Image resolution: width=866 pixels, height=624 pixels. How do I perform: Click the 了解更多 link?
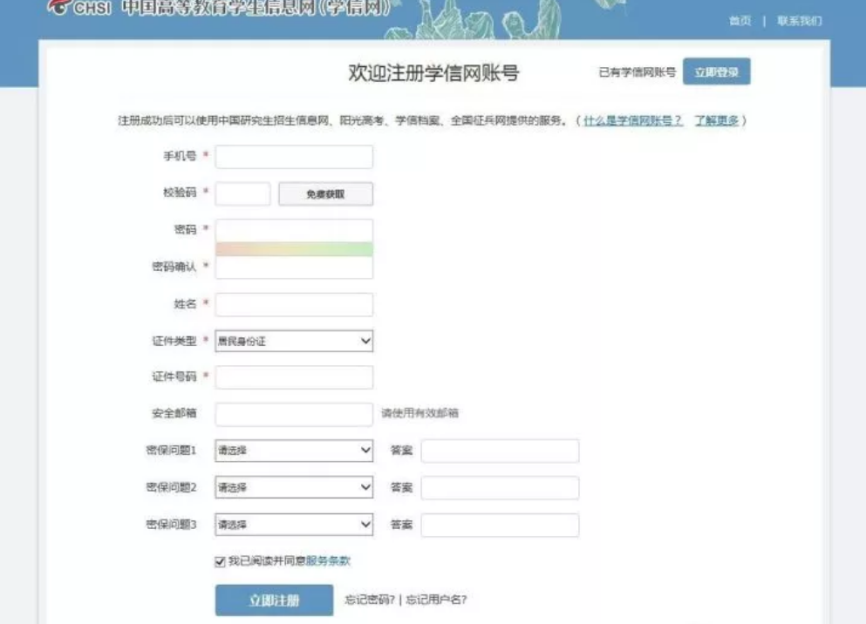pos(717,121)
